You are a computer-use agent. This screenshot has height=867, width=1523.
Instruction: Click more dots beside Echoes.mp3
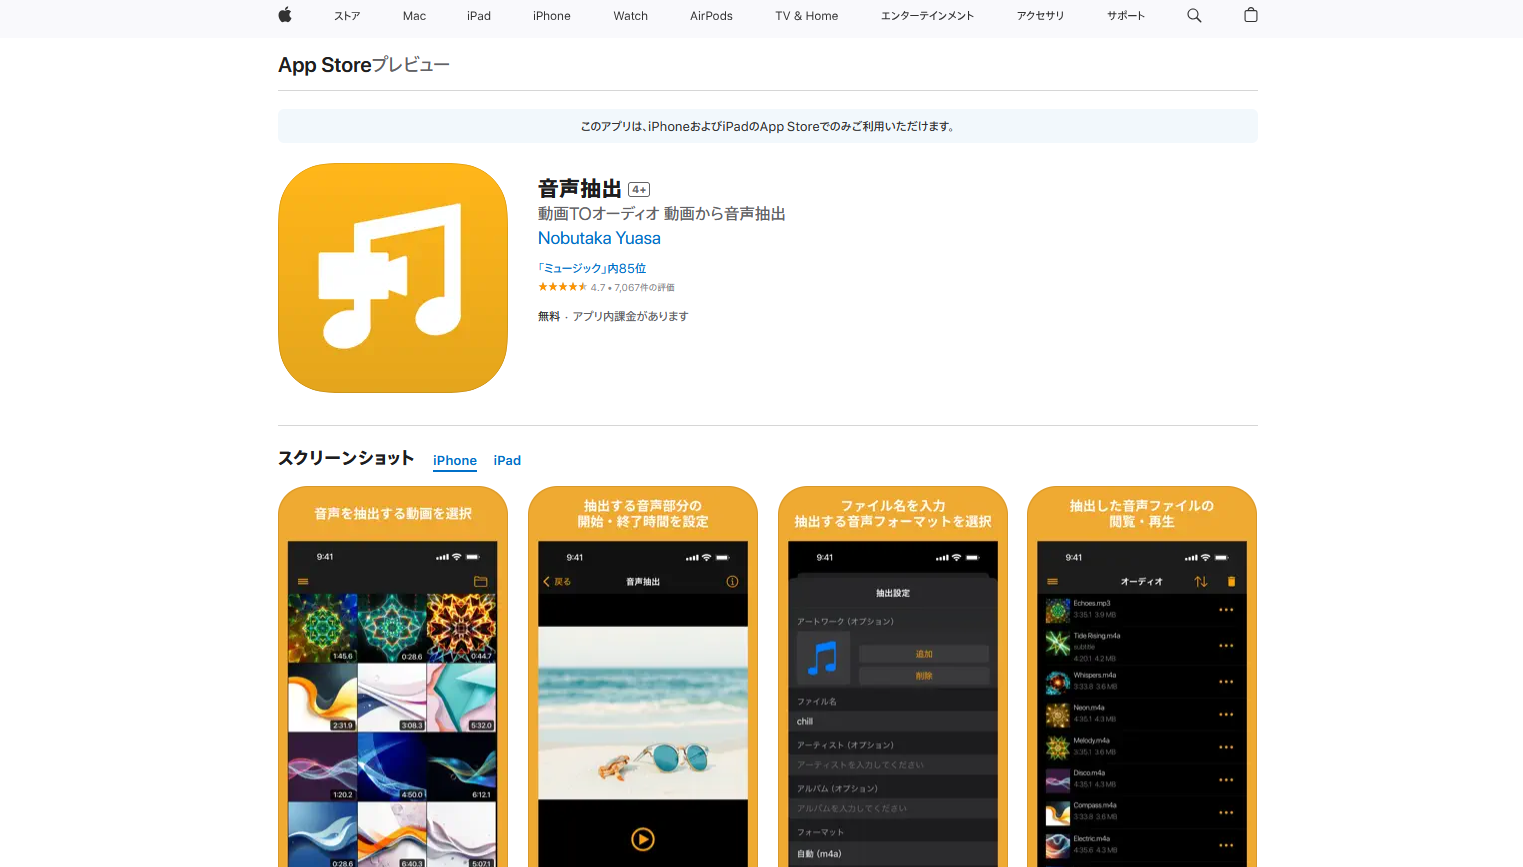click(x=1226, y=610)
